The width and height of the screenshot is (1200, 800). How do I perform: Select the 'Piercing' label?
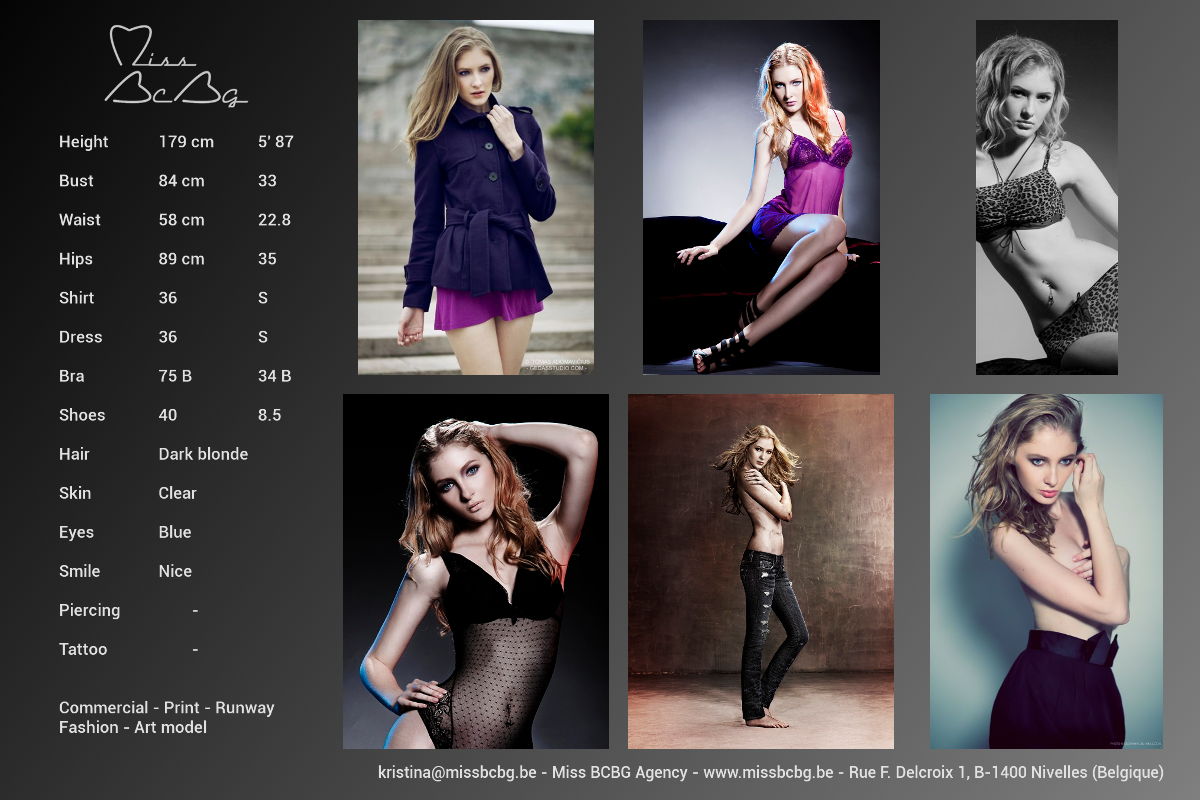pos(90,610)
